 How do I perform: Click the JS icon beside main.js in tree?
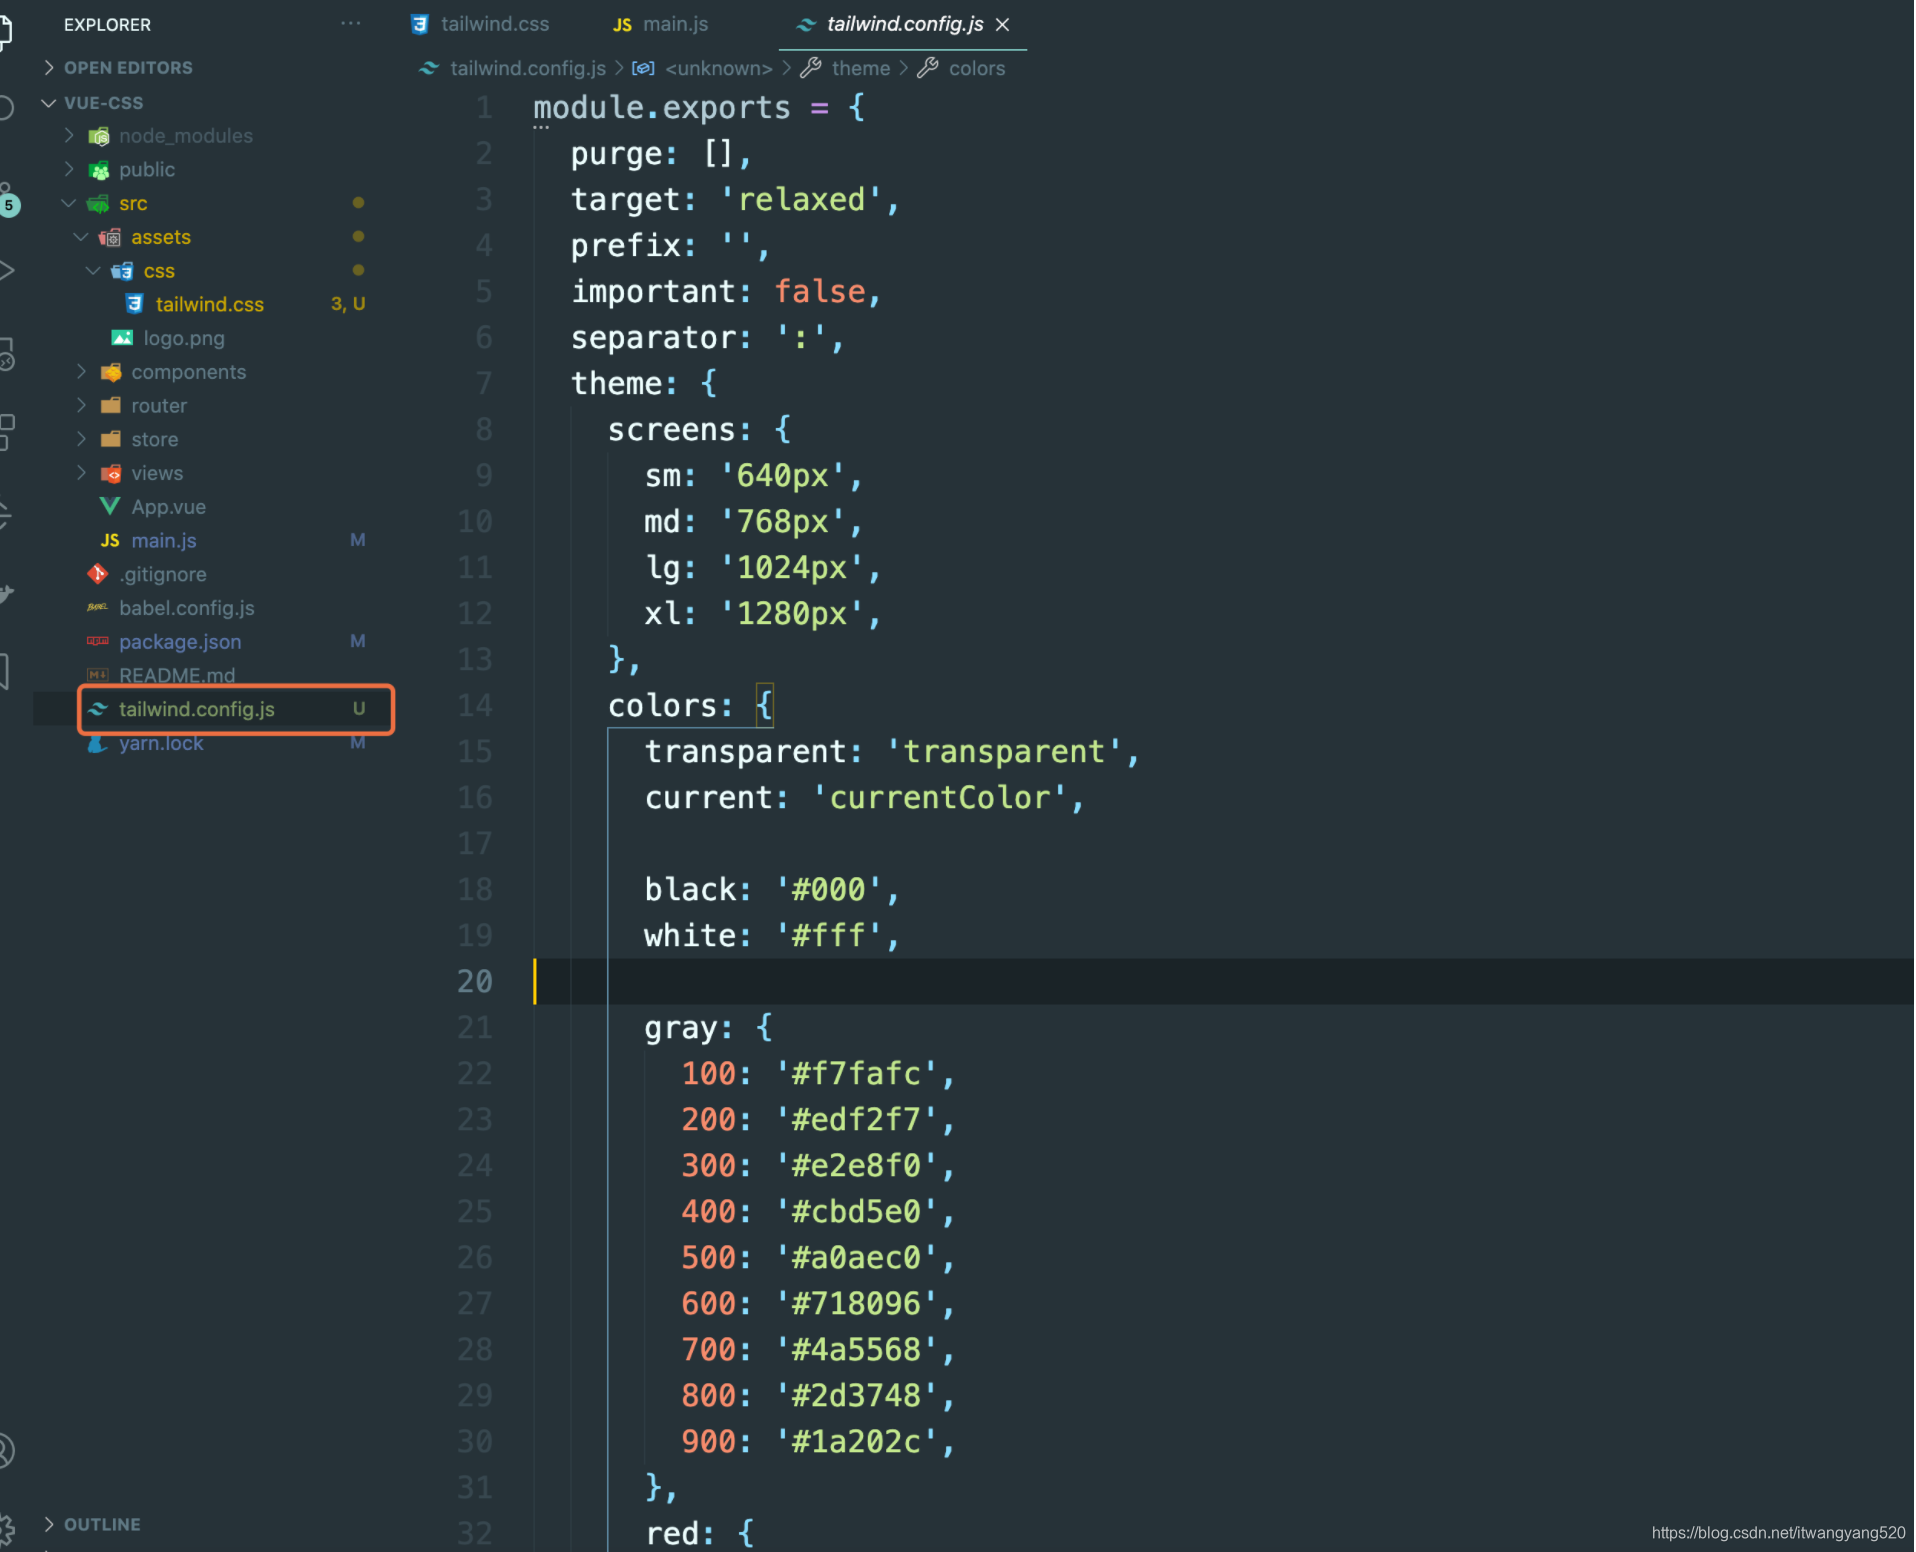[110, 540]
